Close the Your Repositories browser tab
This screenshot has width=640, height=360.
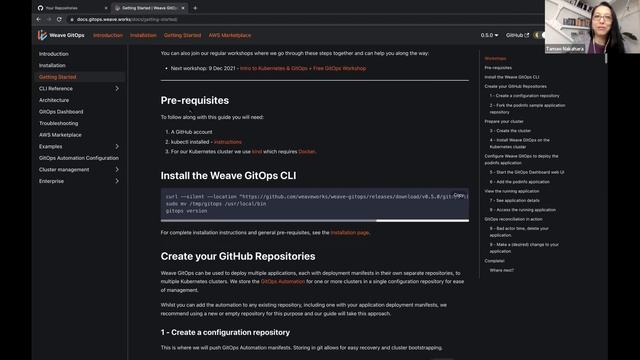[x=106, y=8]
